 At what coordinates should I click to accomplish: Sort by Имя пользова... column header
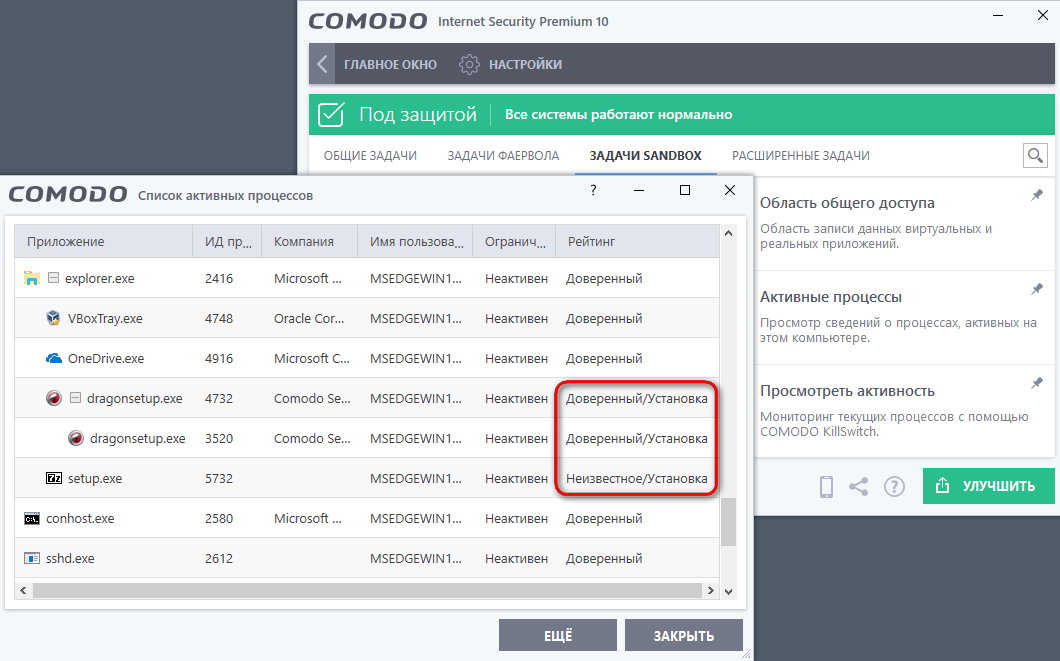click(415, 241)
